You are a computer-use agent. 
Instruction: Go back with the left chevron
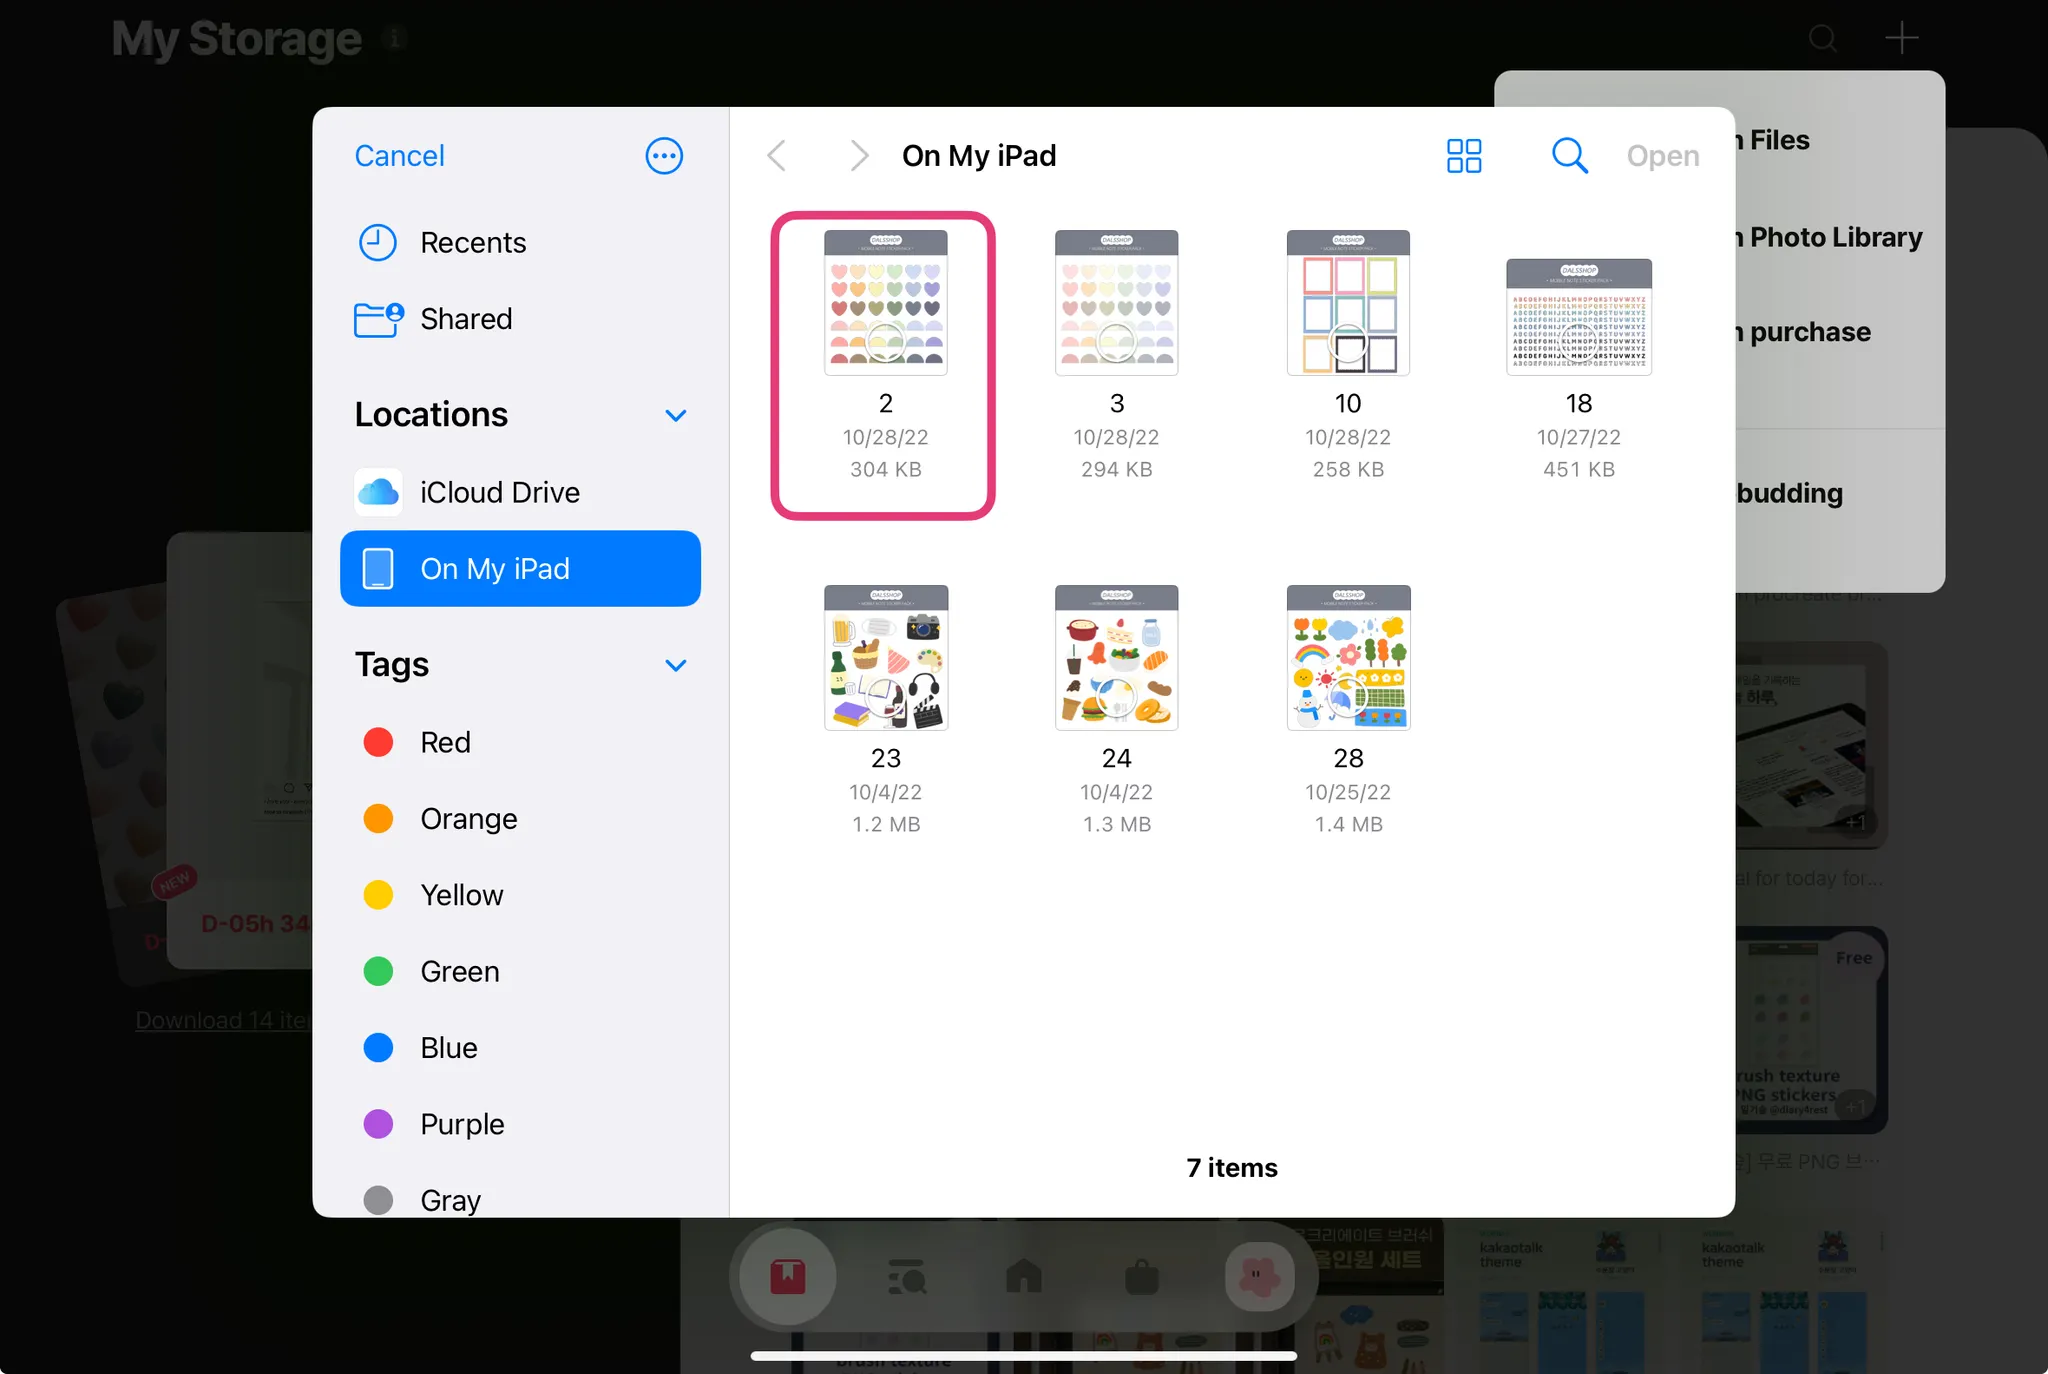pos(777,156)
